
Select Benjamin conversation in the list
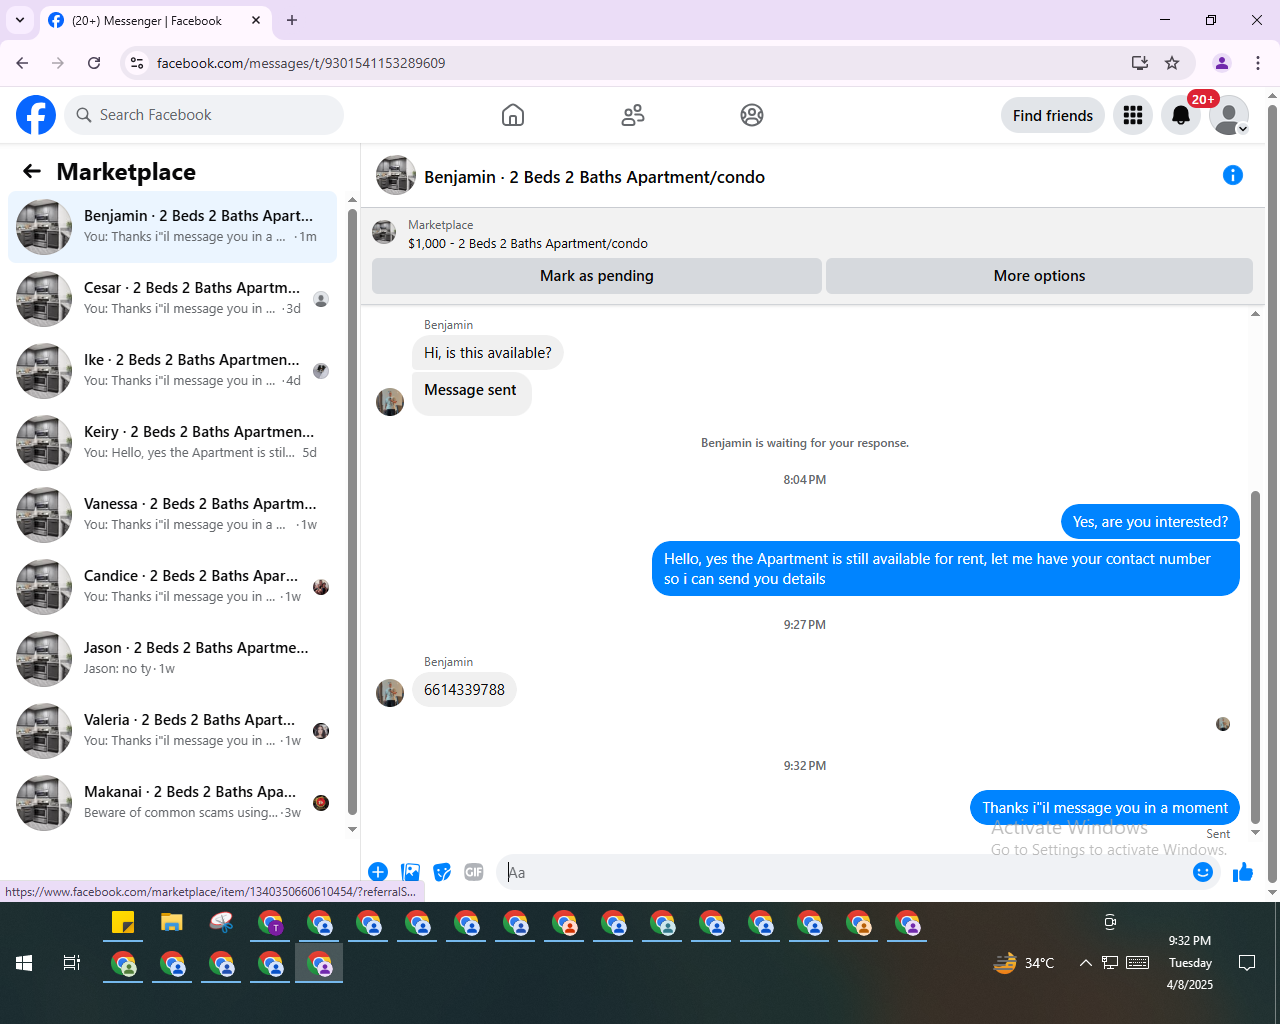(172, 227)
